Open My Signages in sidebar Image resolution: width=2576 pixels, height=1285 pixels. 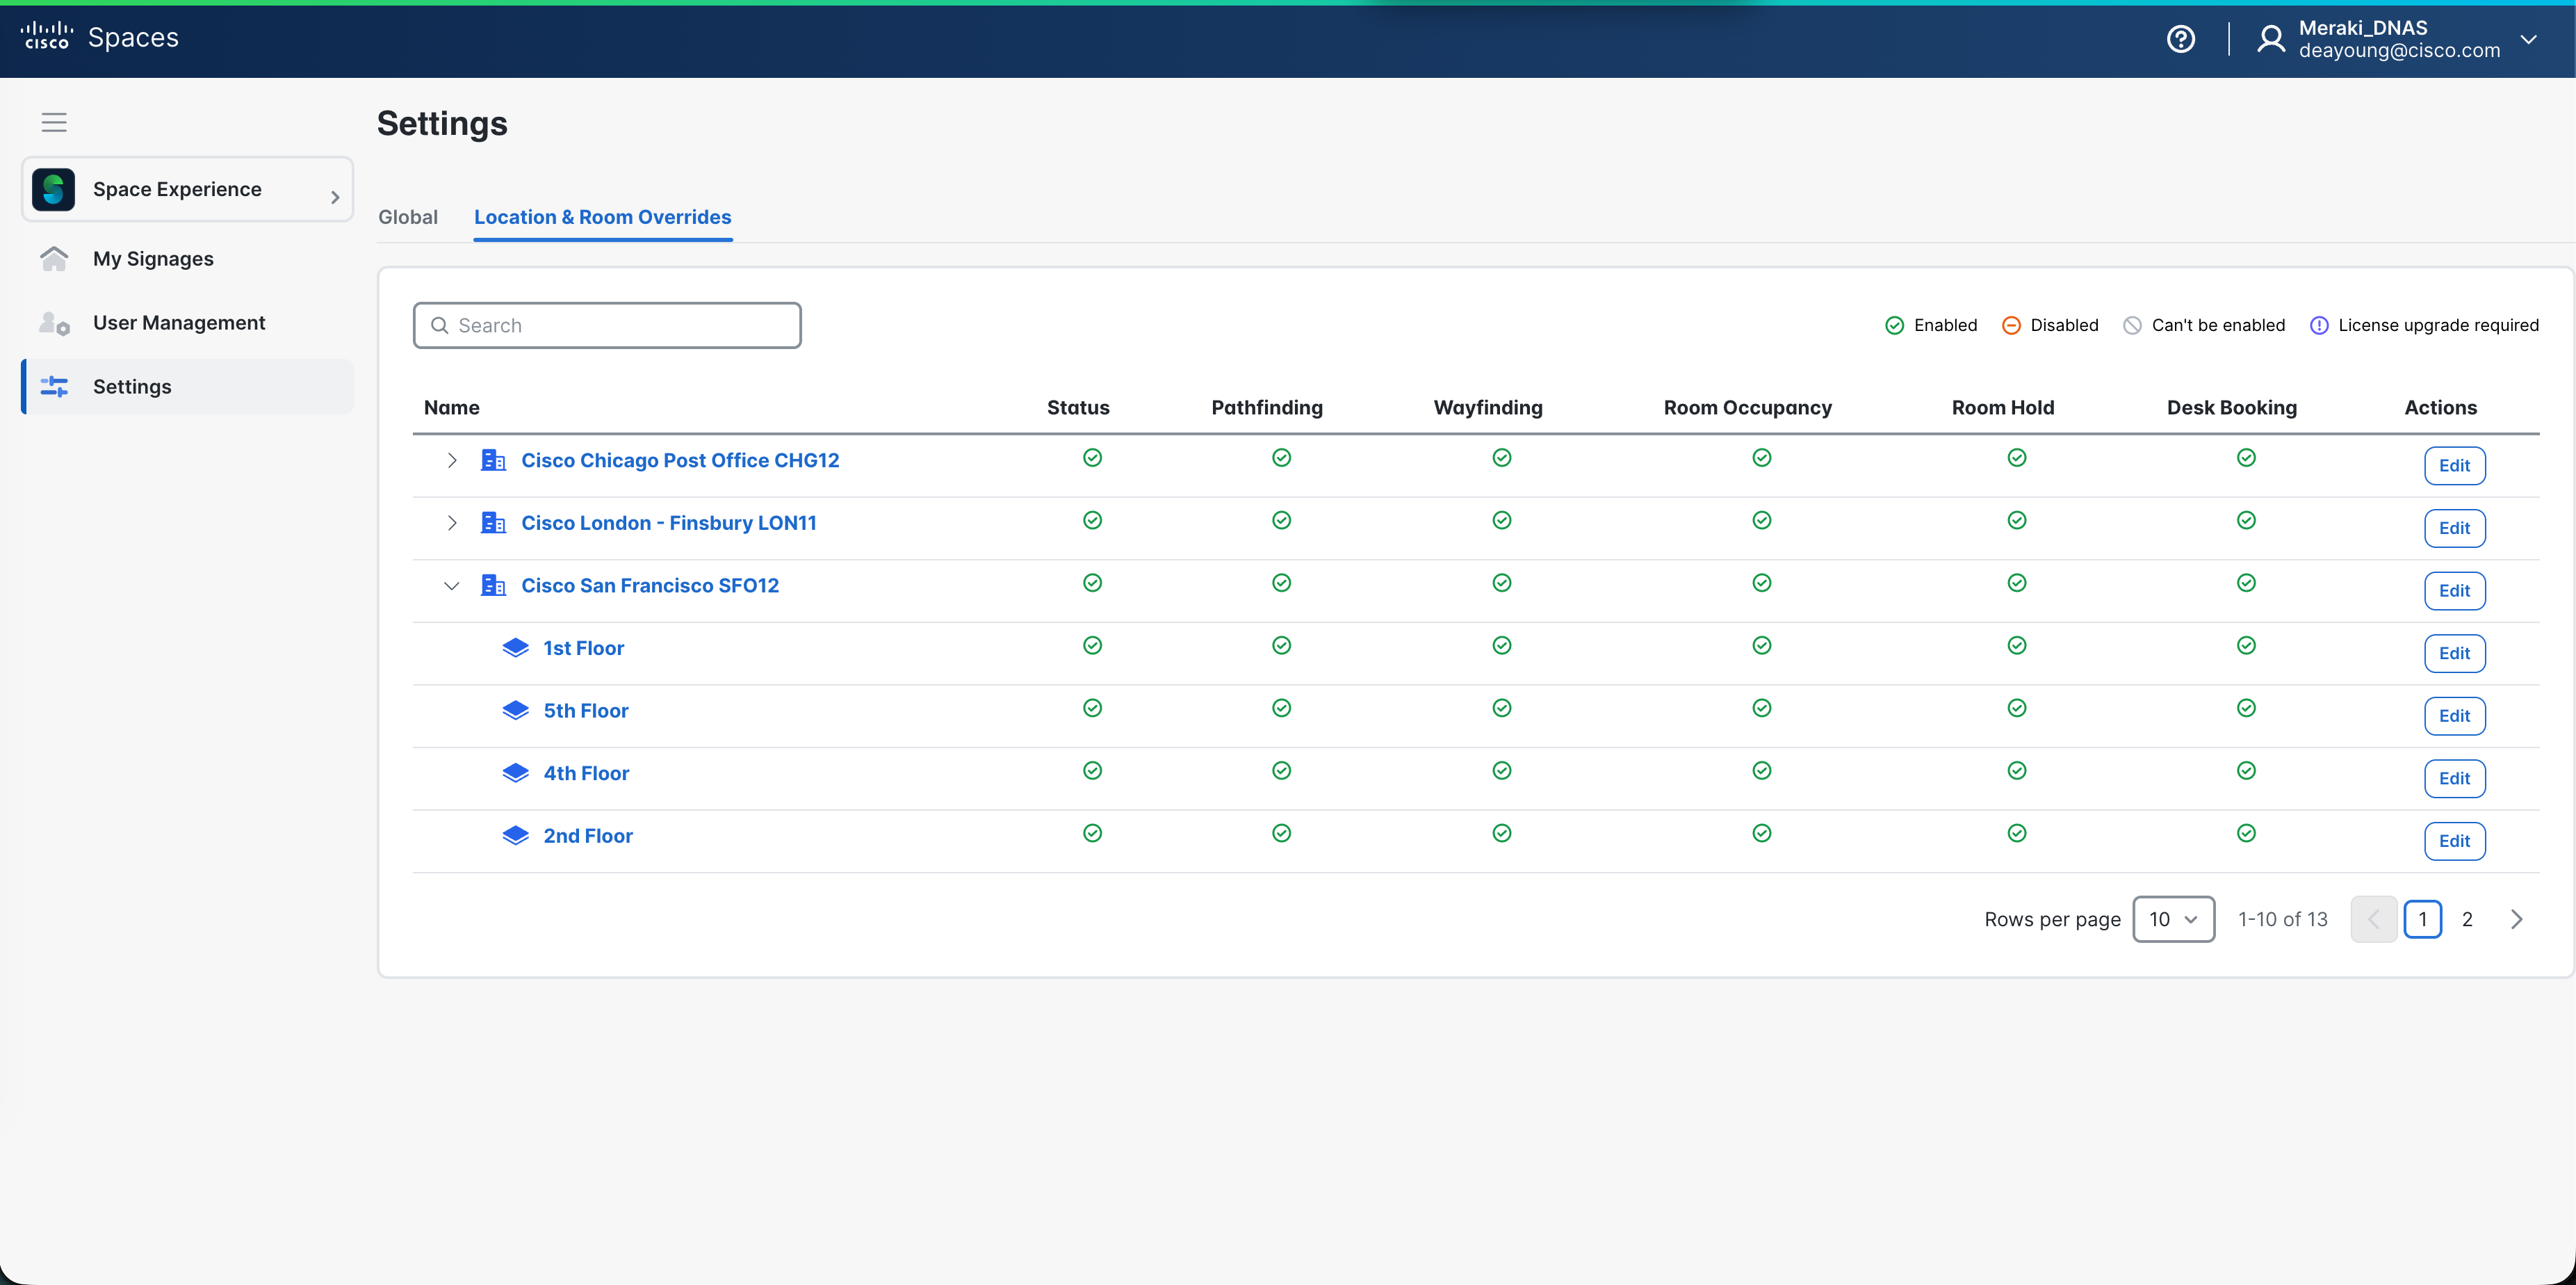187,259
